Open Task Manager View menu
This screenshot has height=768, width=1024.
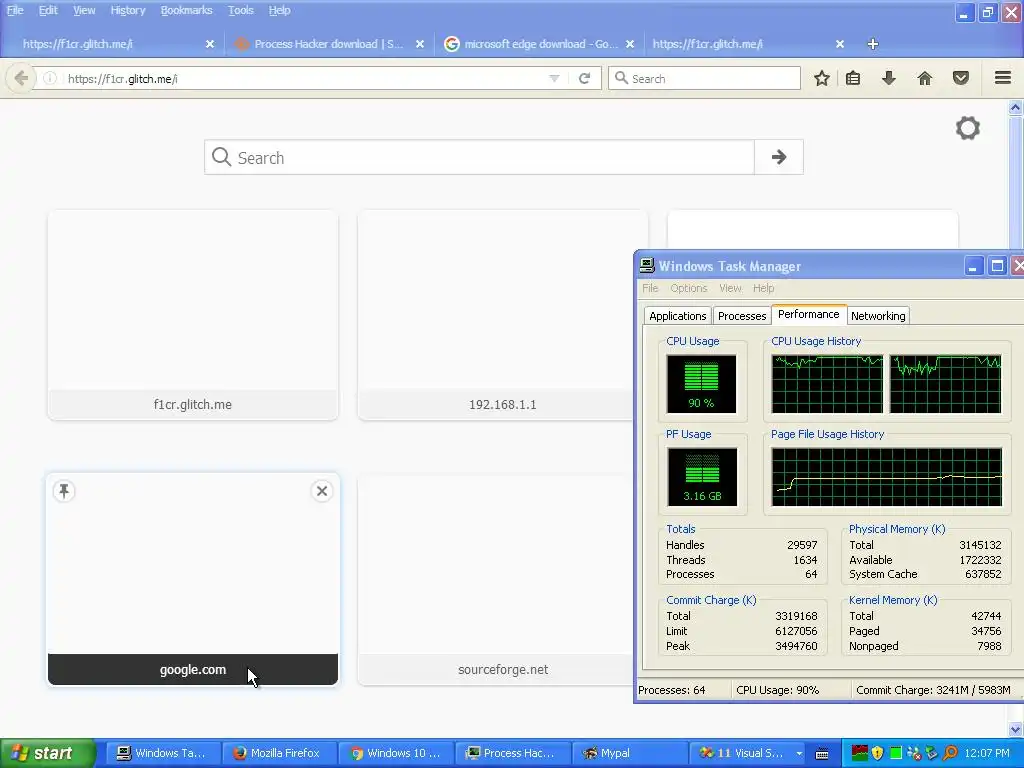point(730,288)
